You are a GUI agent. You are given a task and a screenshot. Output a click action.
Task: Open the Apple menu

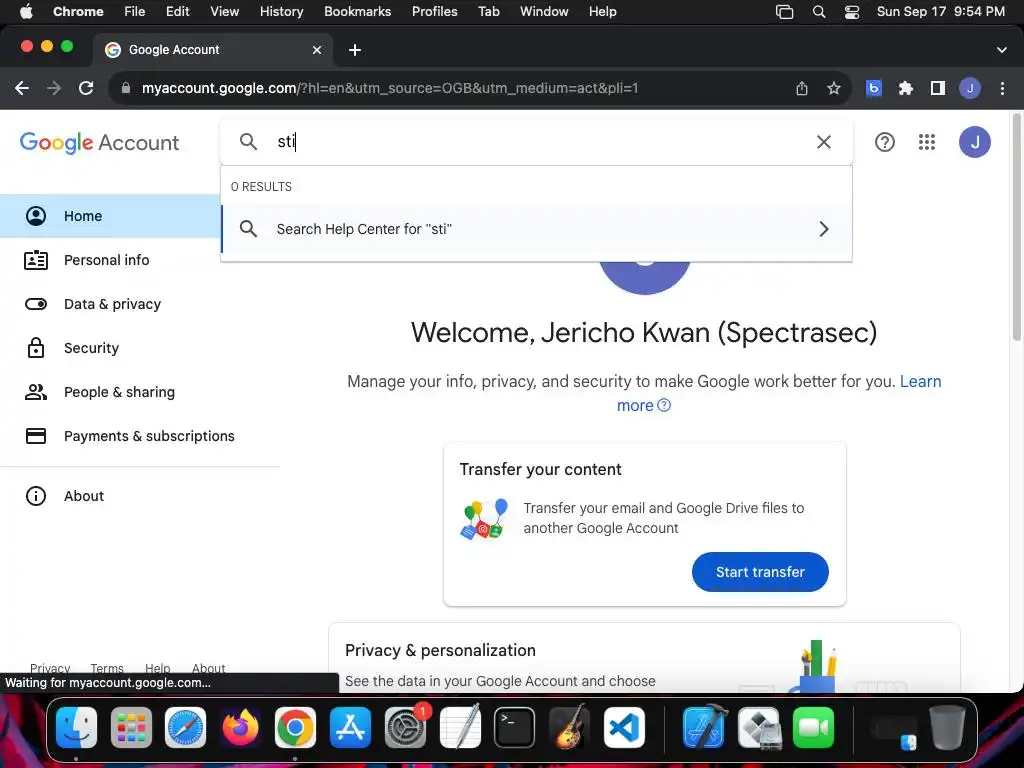tap(26, 11)
